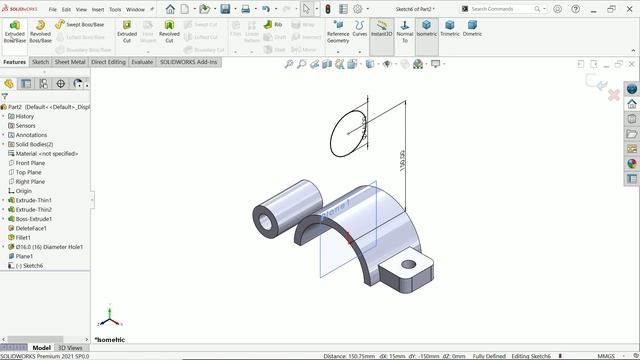
Task: Undo the last action
Action: 266,9
